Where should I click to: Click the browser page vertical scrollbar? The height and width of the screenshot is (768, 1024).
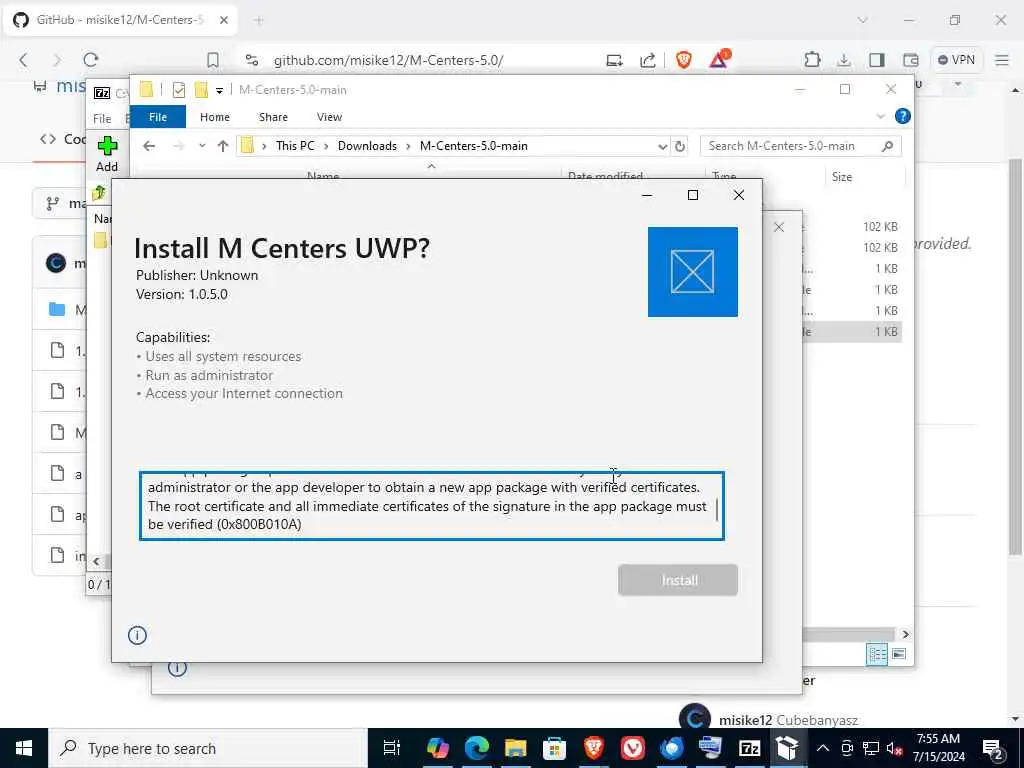click(1016, 356)
